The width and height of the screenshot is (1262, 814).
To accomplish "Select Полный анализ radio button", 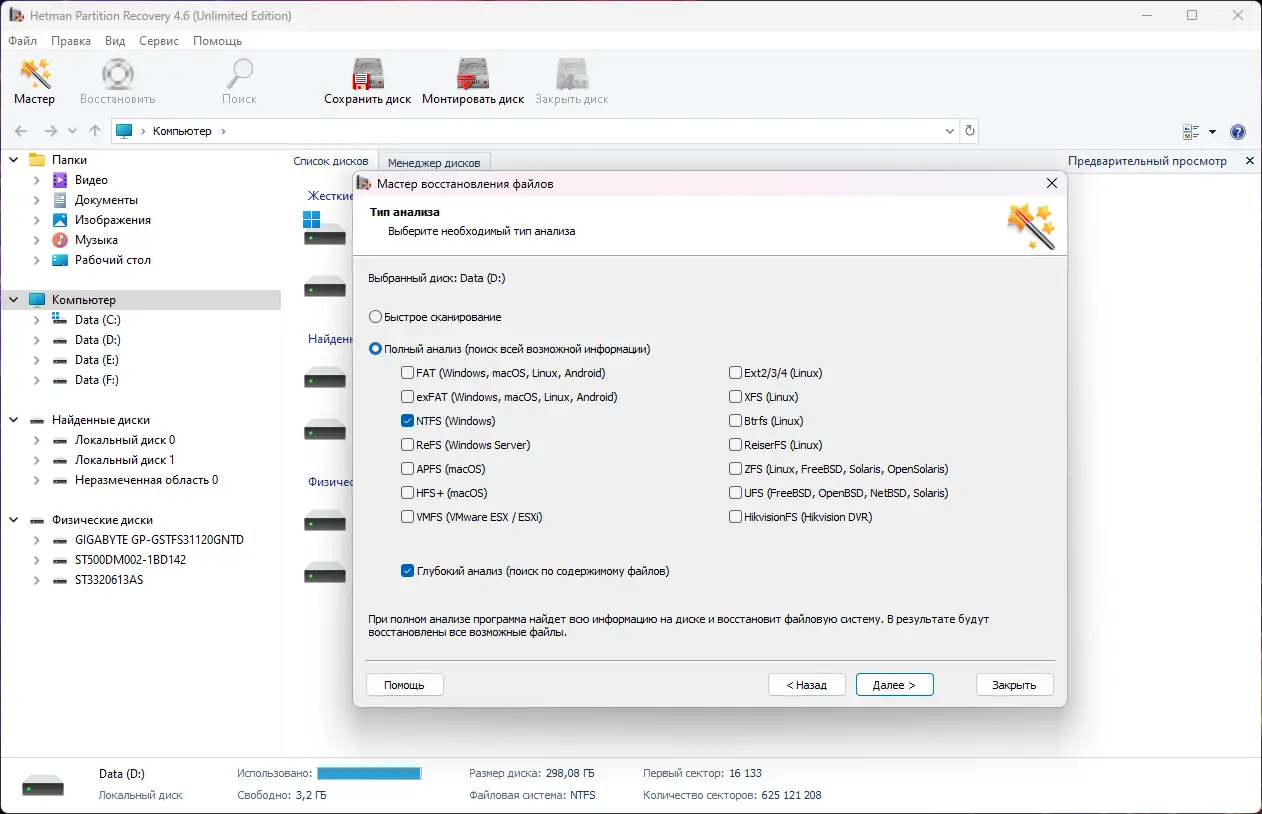I will pos(376,349).
